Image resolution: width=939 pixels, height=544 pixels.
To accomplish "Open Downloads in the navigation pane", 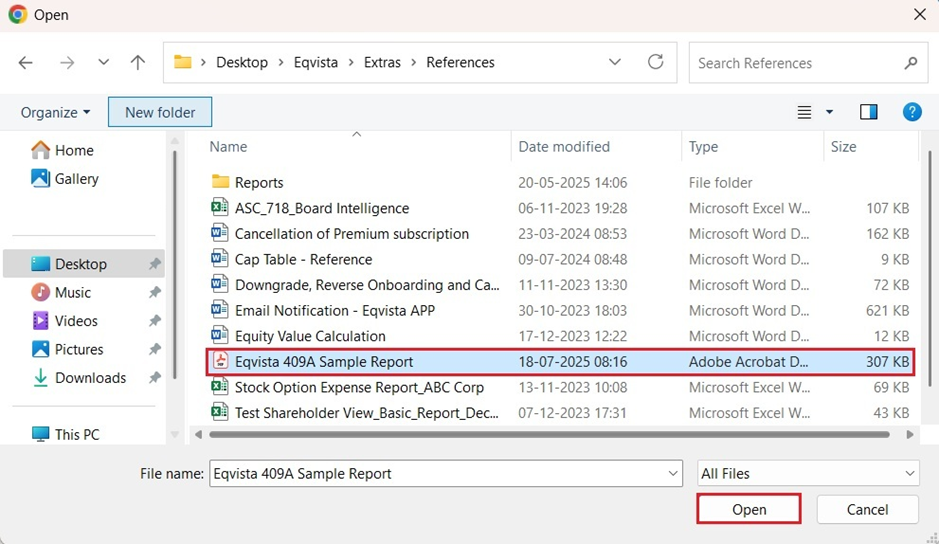I will pos(78,378).
